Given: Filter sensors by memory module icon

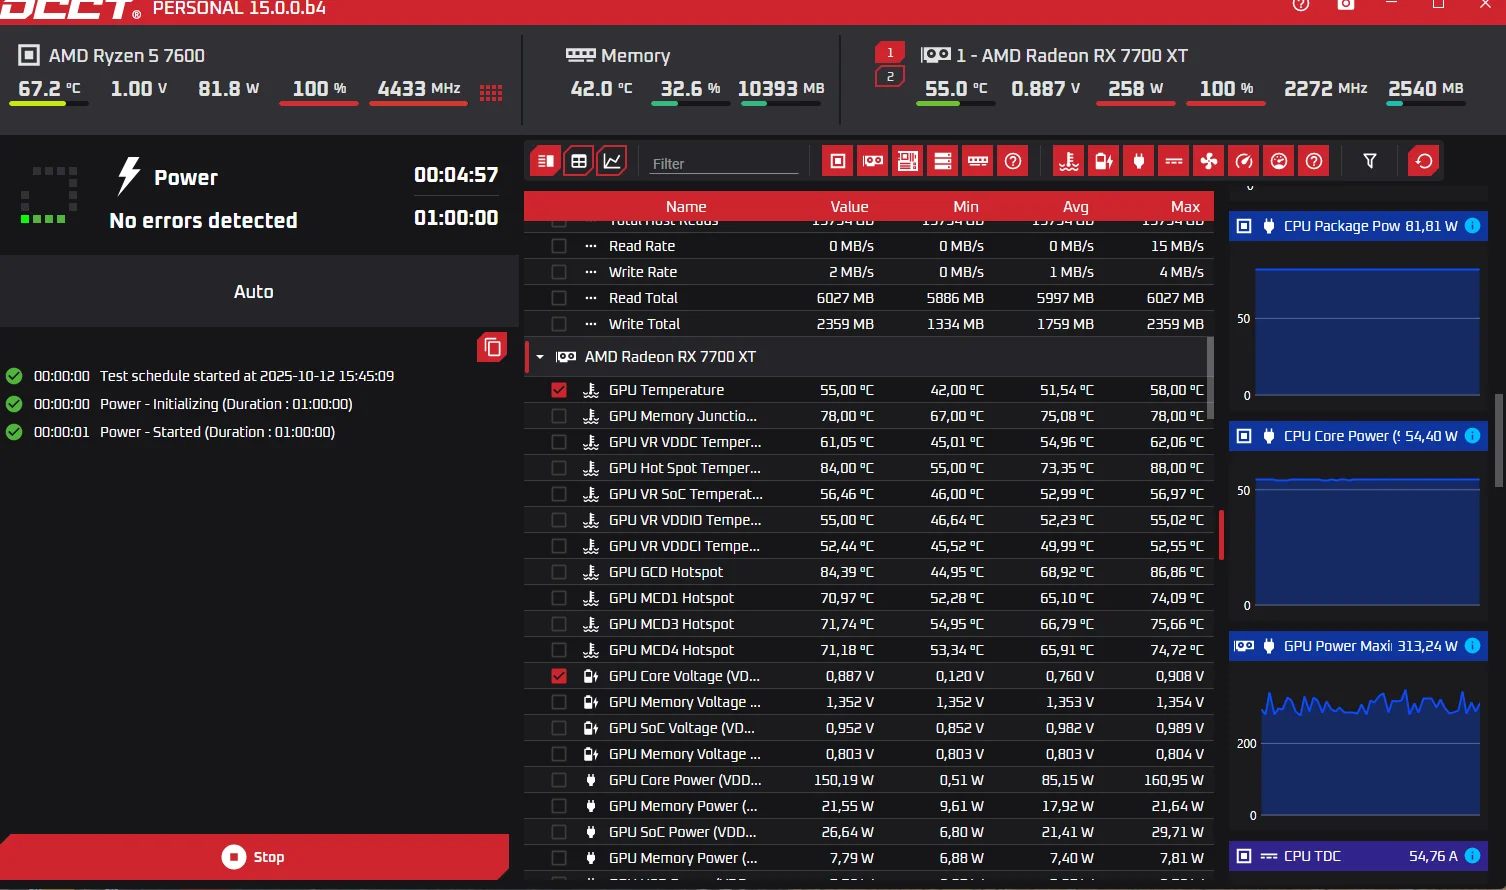Looking at the screenshot, I should (x=978, y=161).
